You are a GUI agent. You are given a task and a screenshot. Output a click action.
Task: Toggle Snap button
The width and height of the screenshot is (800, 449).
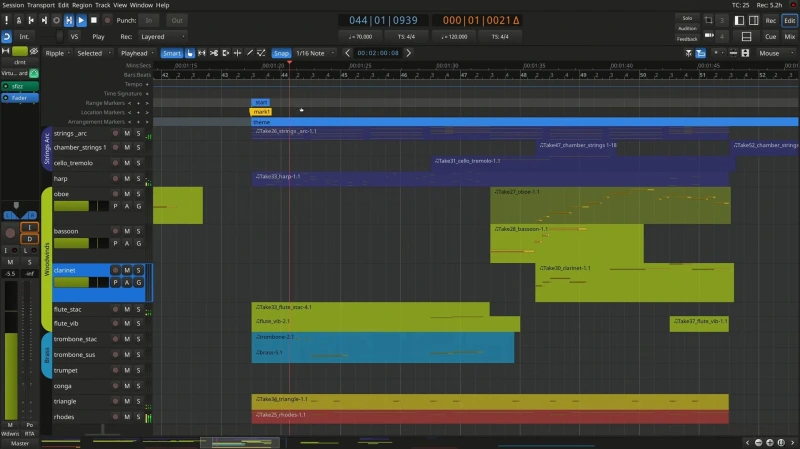[281, 53]
